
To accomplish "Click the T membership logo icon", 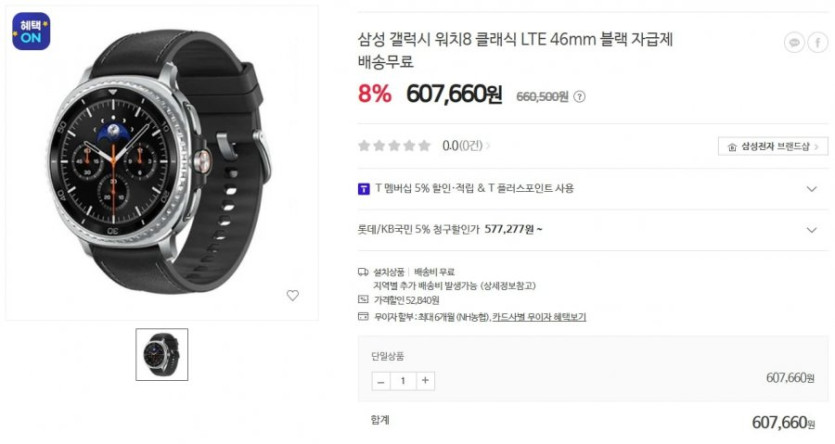I will 364,188.
